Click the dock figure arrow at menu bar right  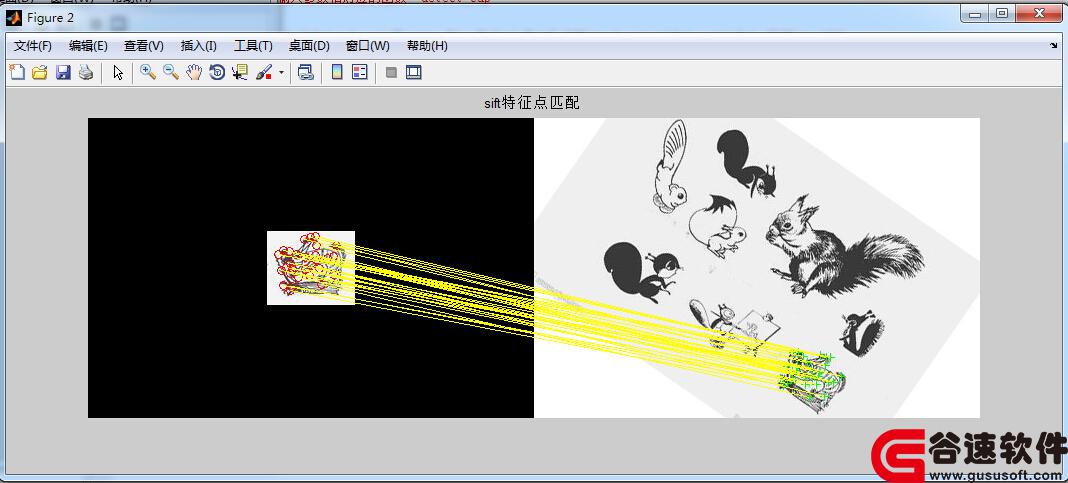1054,46
